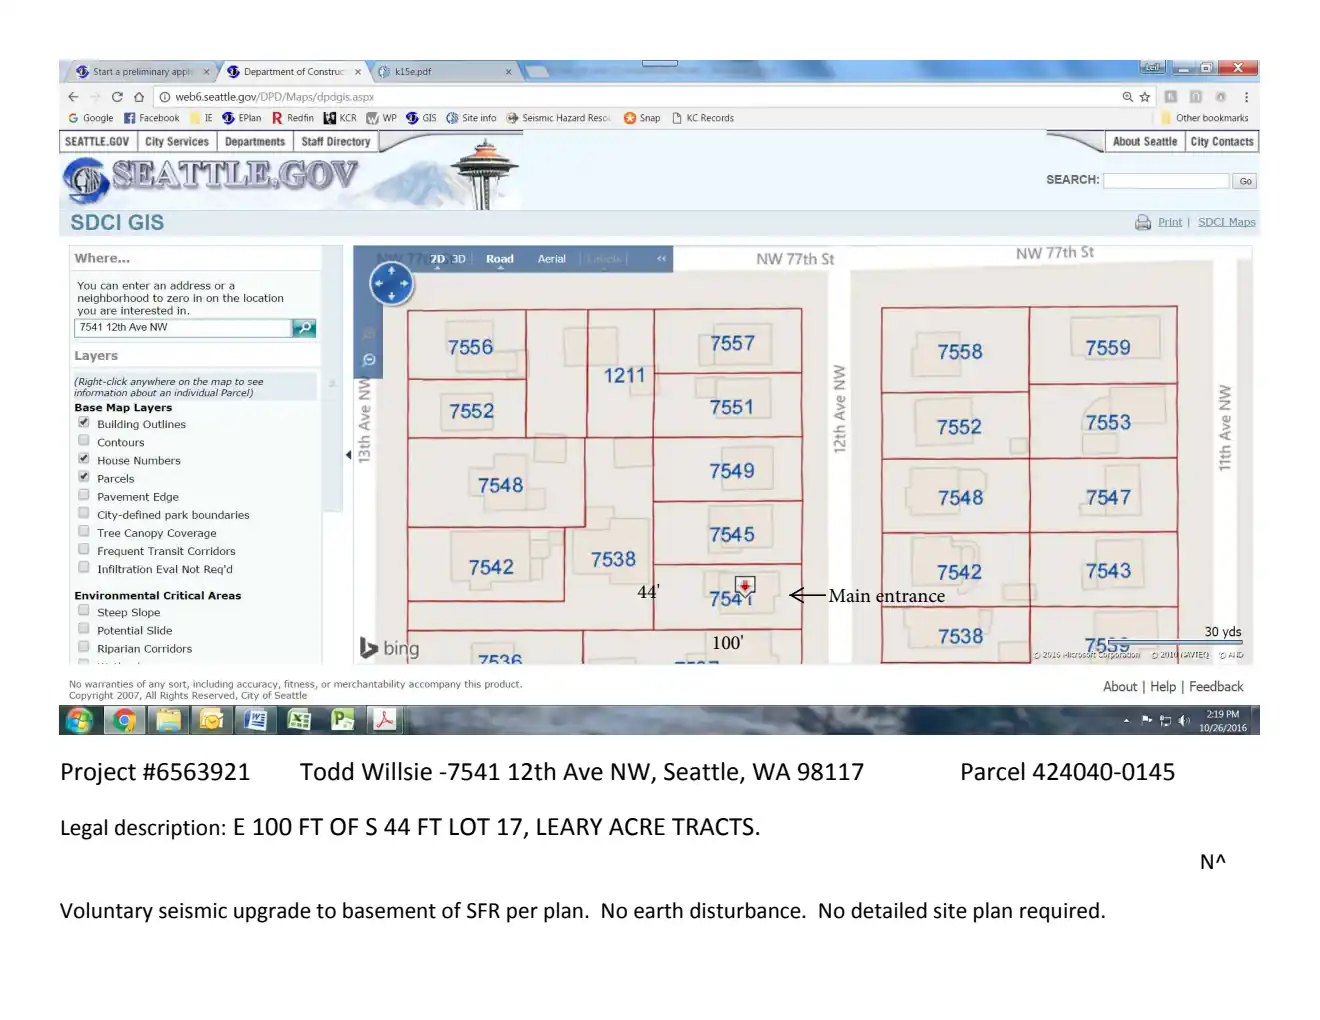The height and width of the screenshot is (1020, 1320).
Task: Zoom out the map view
Action: coord(369,360)
